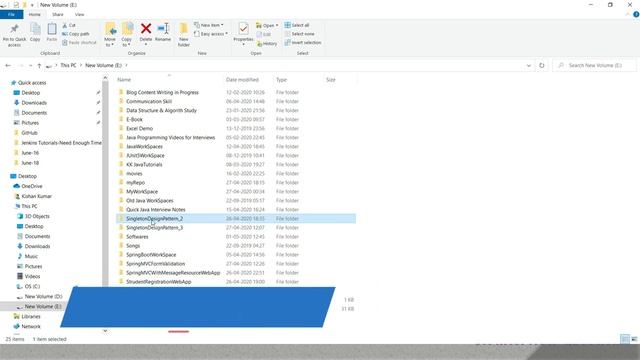Click Copy path in Clipboard group
Image resolution: width=640 pixels, height=360 pixels.
pyautogui.click(x=76, y=34)
